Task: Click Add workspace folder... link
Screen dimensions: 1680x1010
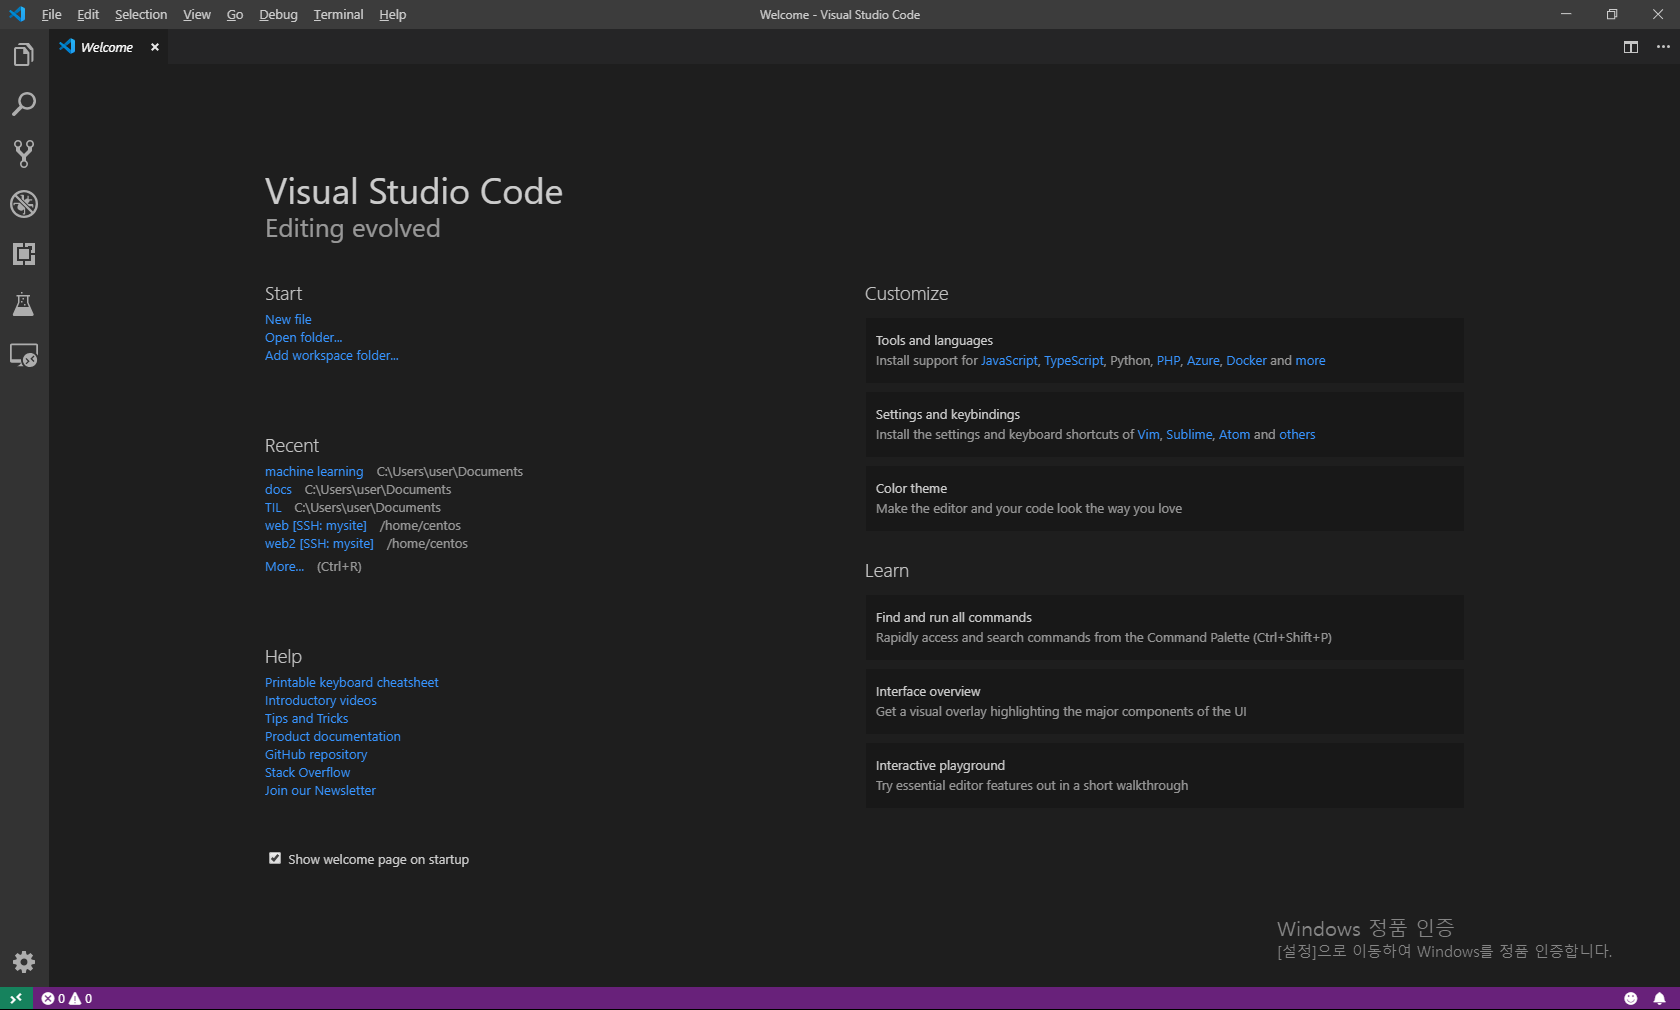Action: click(331, 355)
